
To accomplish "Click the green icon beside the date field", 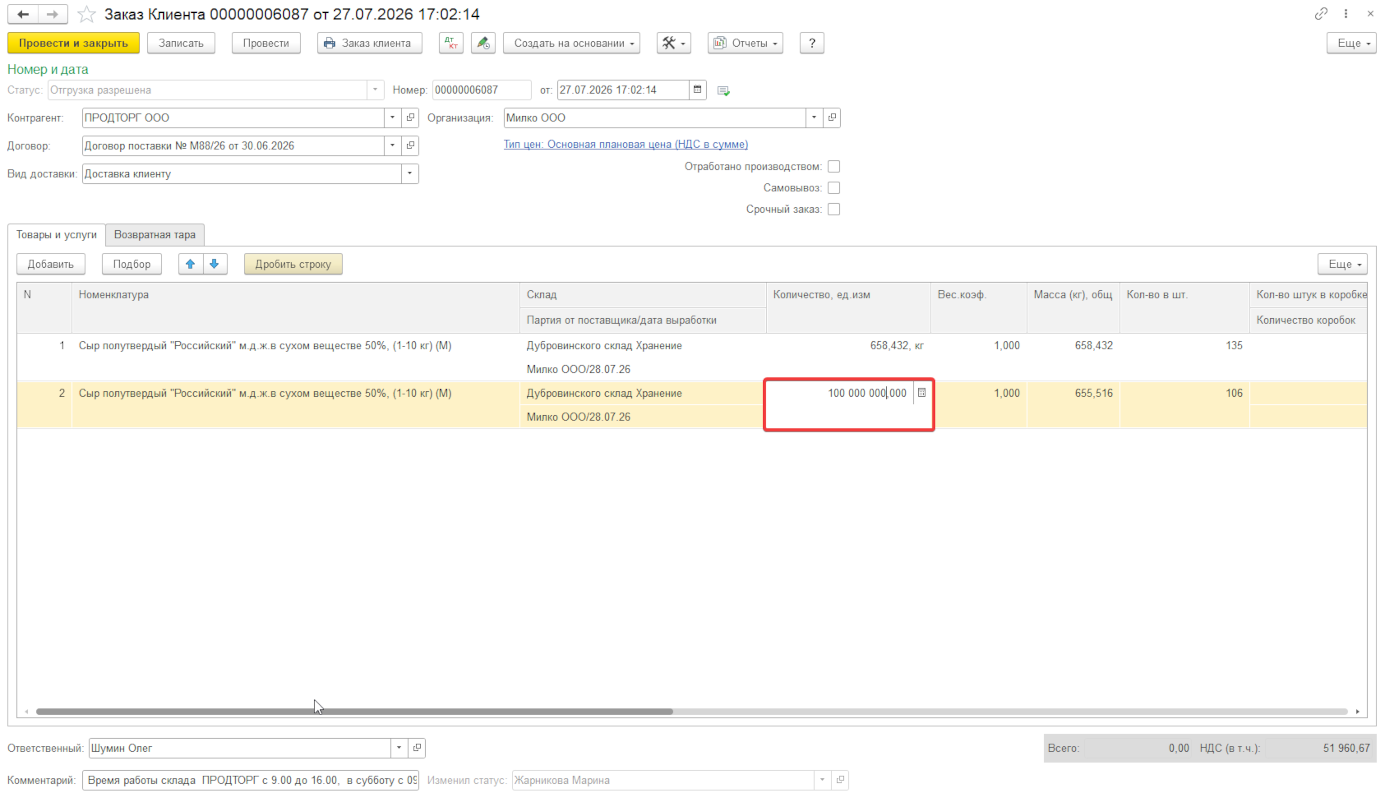I will 723,91.
